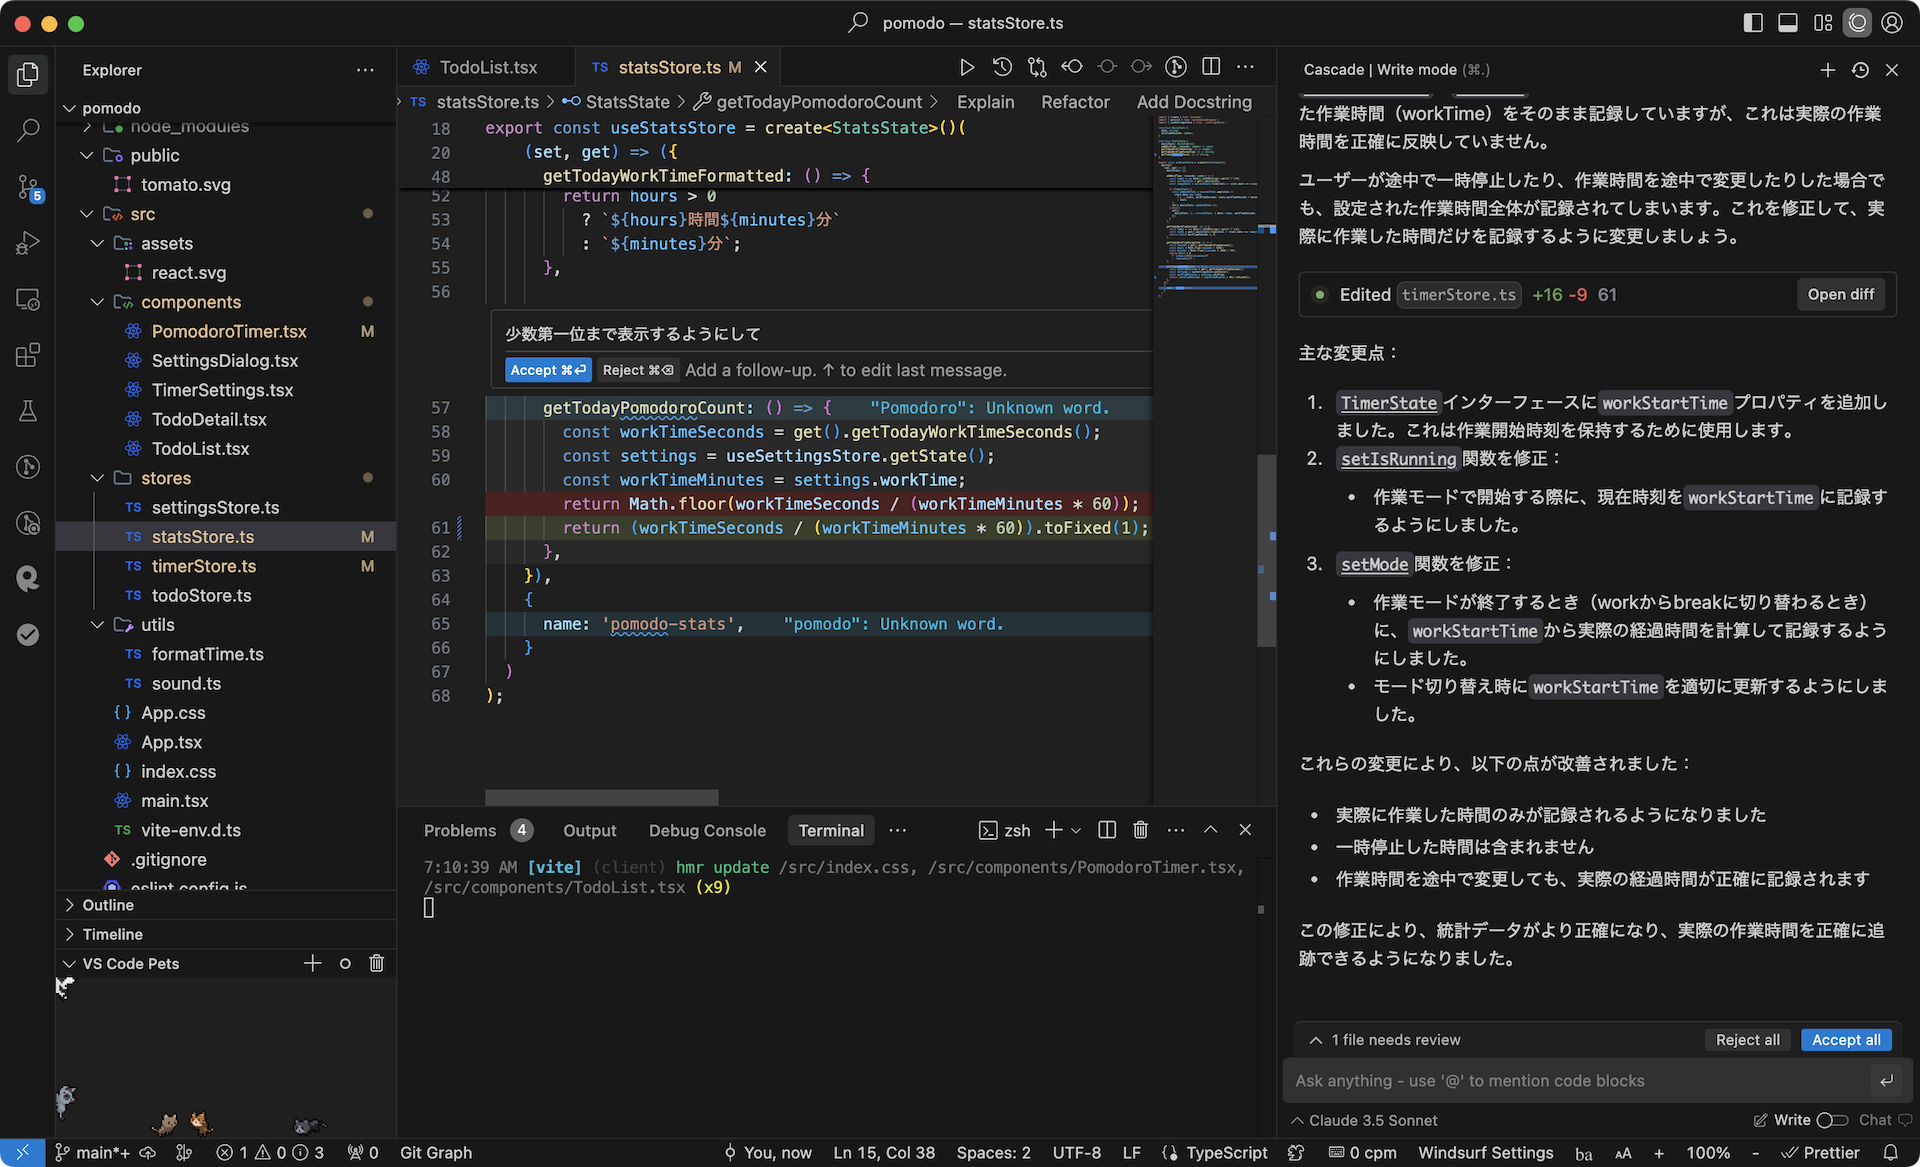Toggle the bottom panel visibility icon
This screenshot has height=1167, width=1920.
coord(1788,22)
